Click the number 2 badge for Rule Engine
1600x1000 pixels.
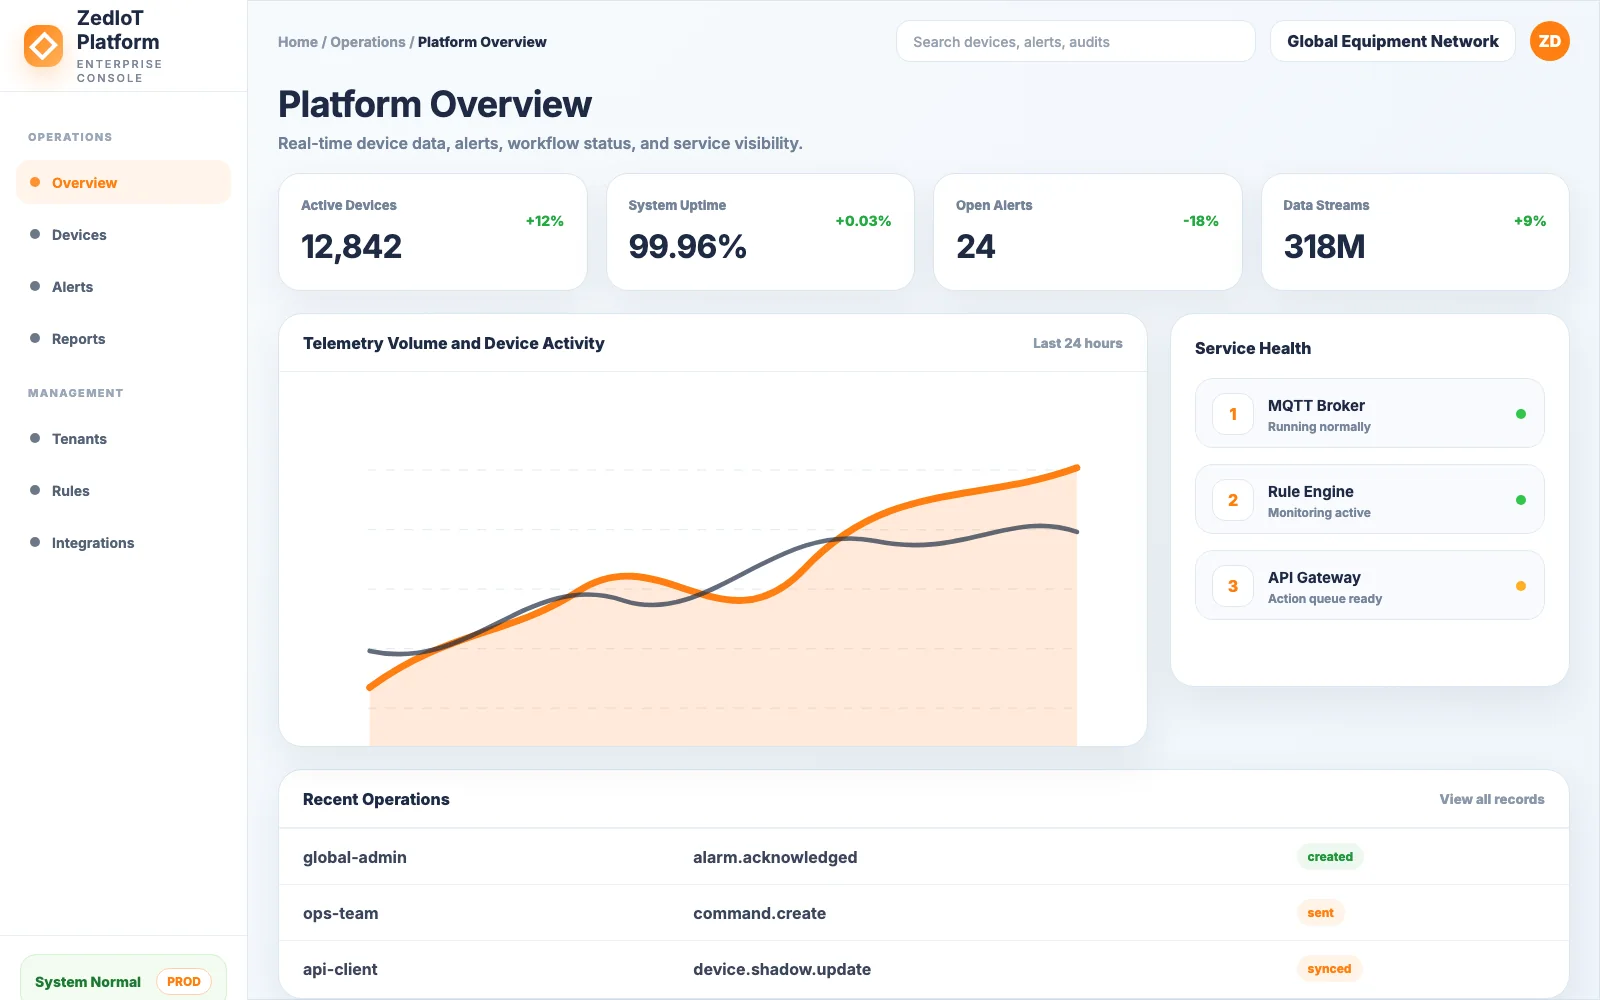[x=1233, y=500]
